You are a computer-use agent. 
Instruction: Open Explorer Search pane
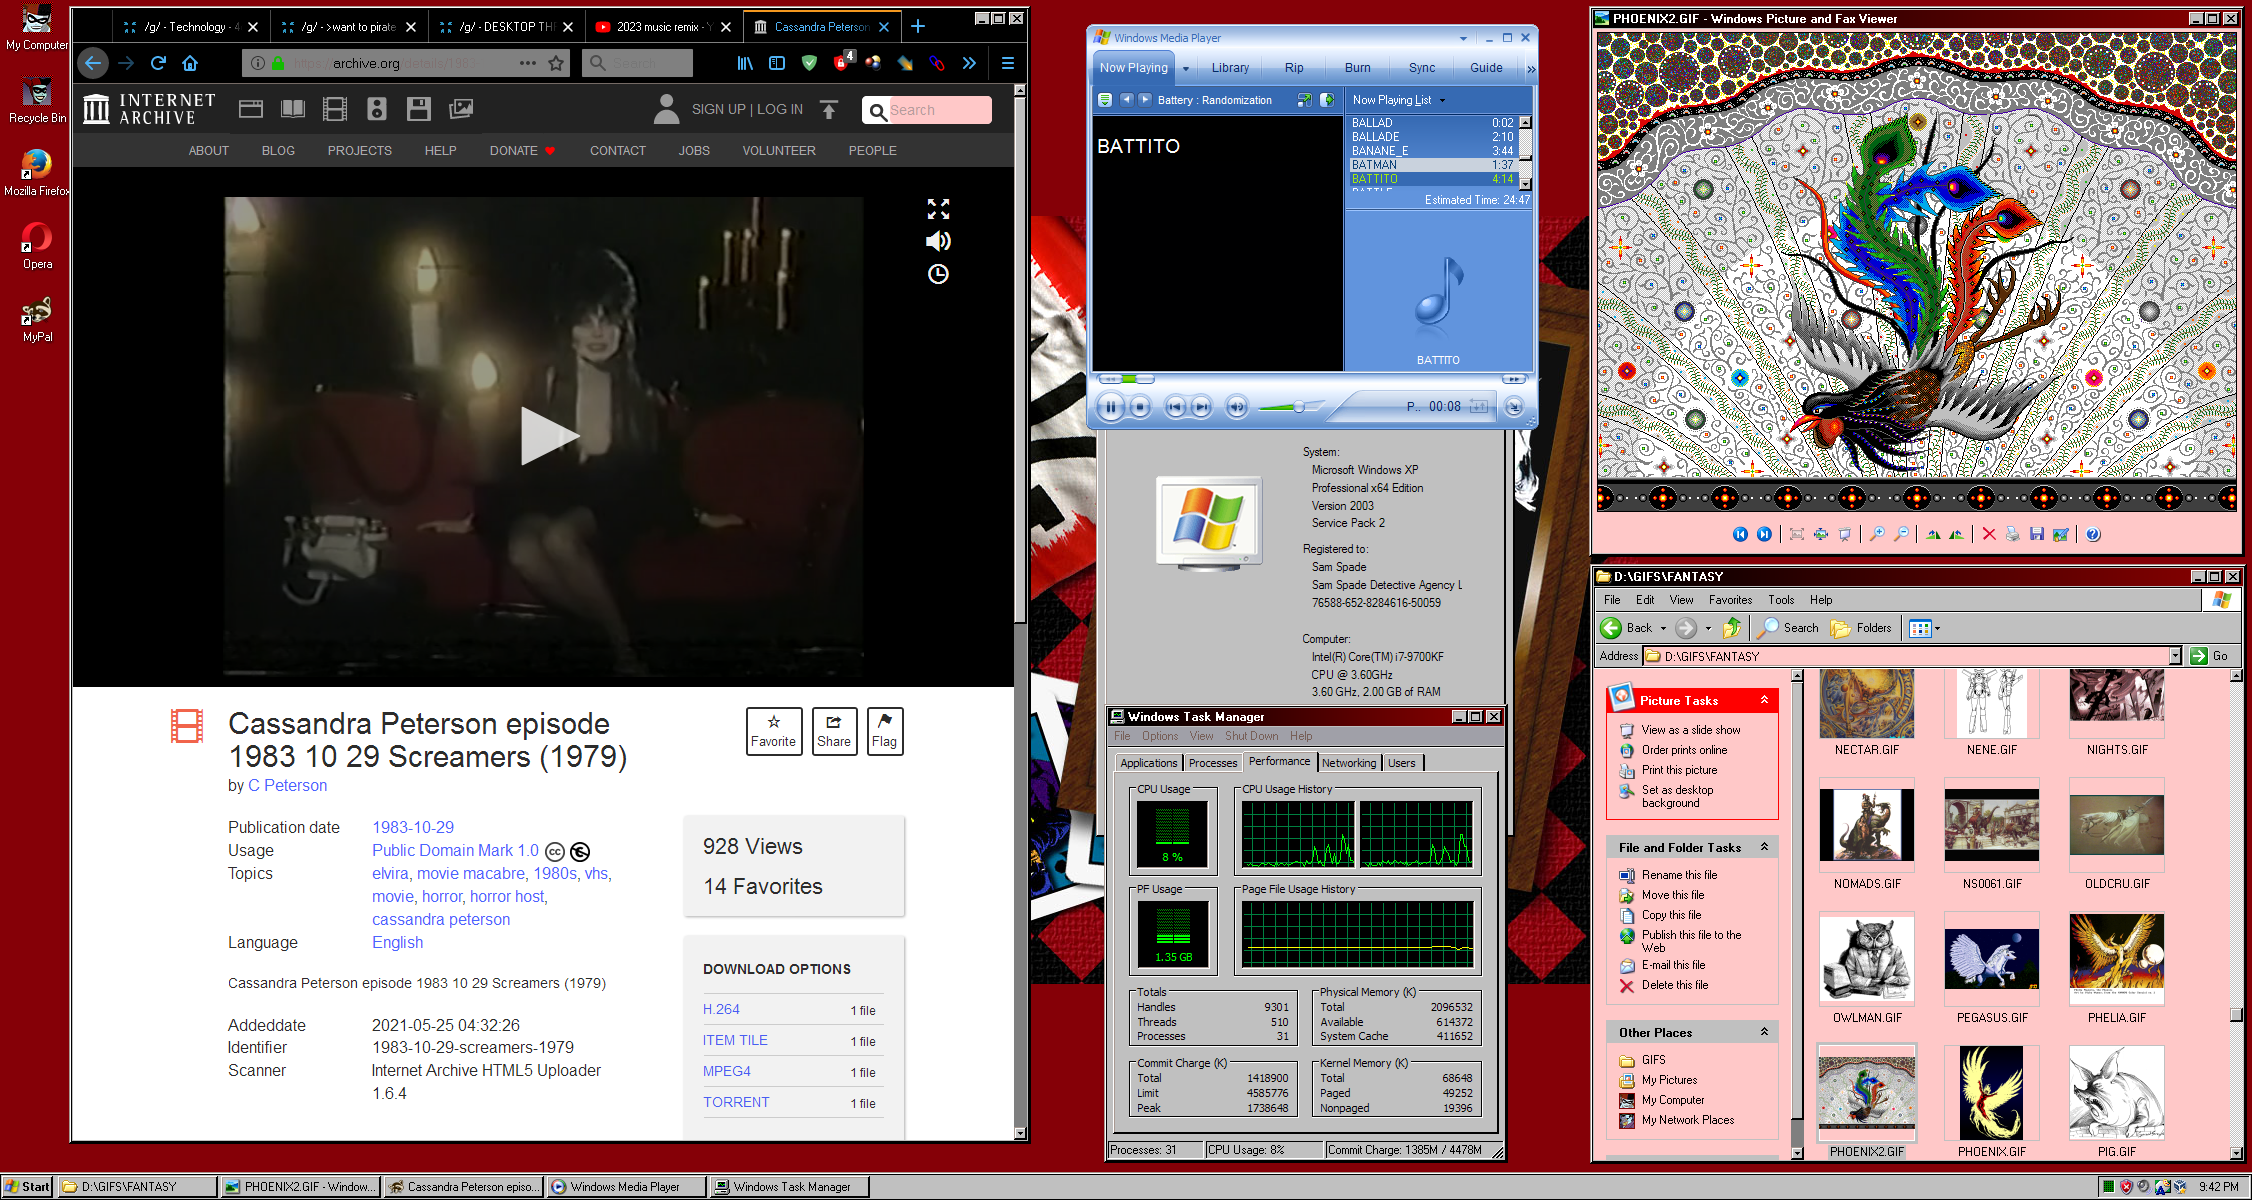point(1789,628)
